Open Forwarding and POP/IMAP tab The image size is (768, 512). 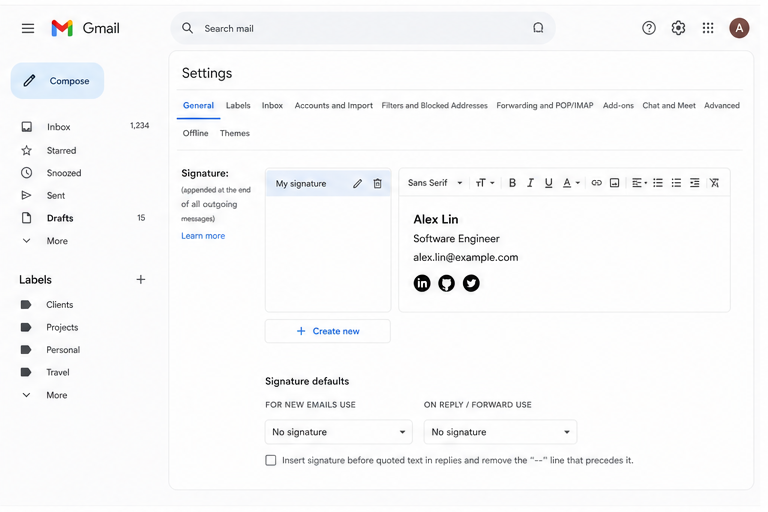click(545, 105)
